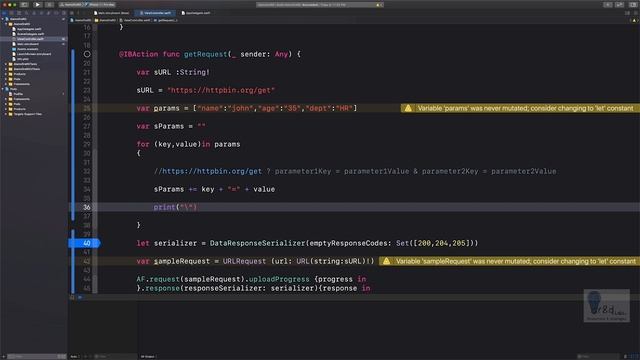Screen dimensions: 640x360
Task: Click the build status activity bar
Action: pyautogui.click(x=320, y=4)
